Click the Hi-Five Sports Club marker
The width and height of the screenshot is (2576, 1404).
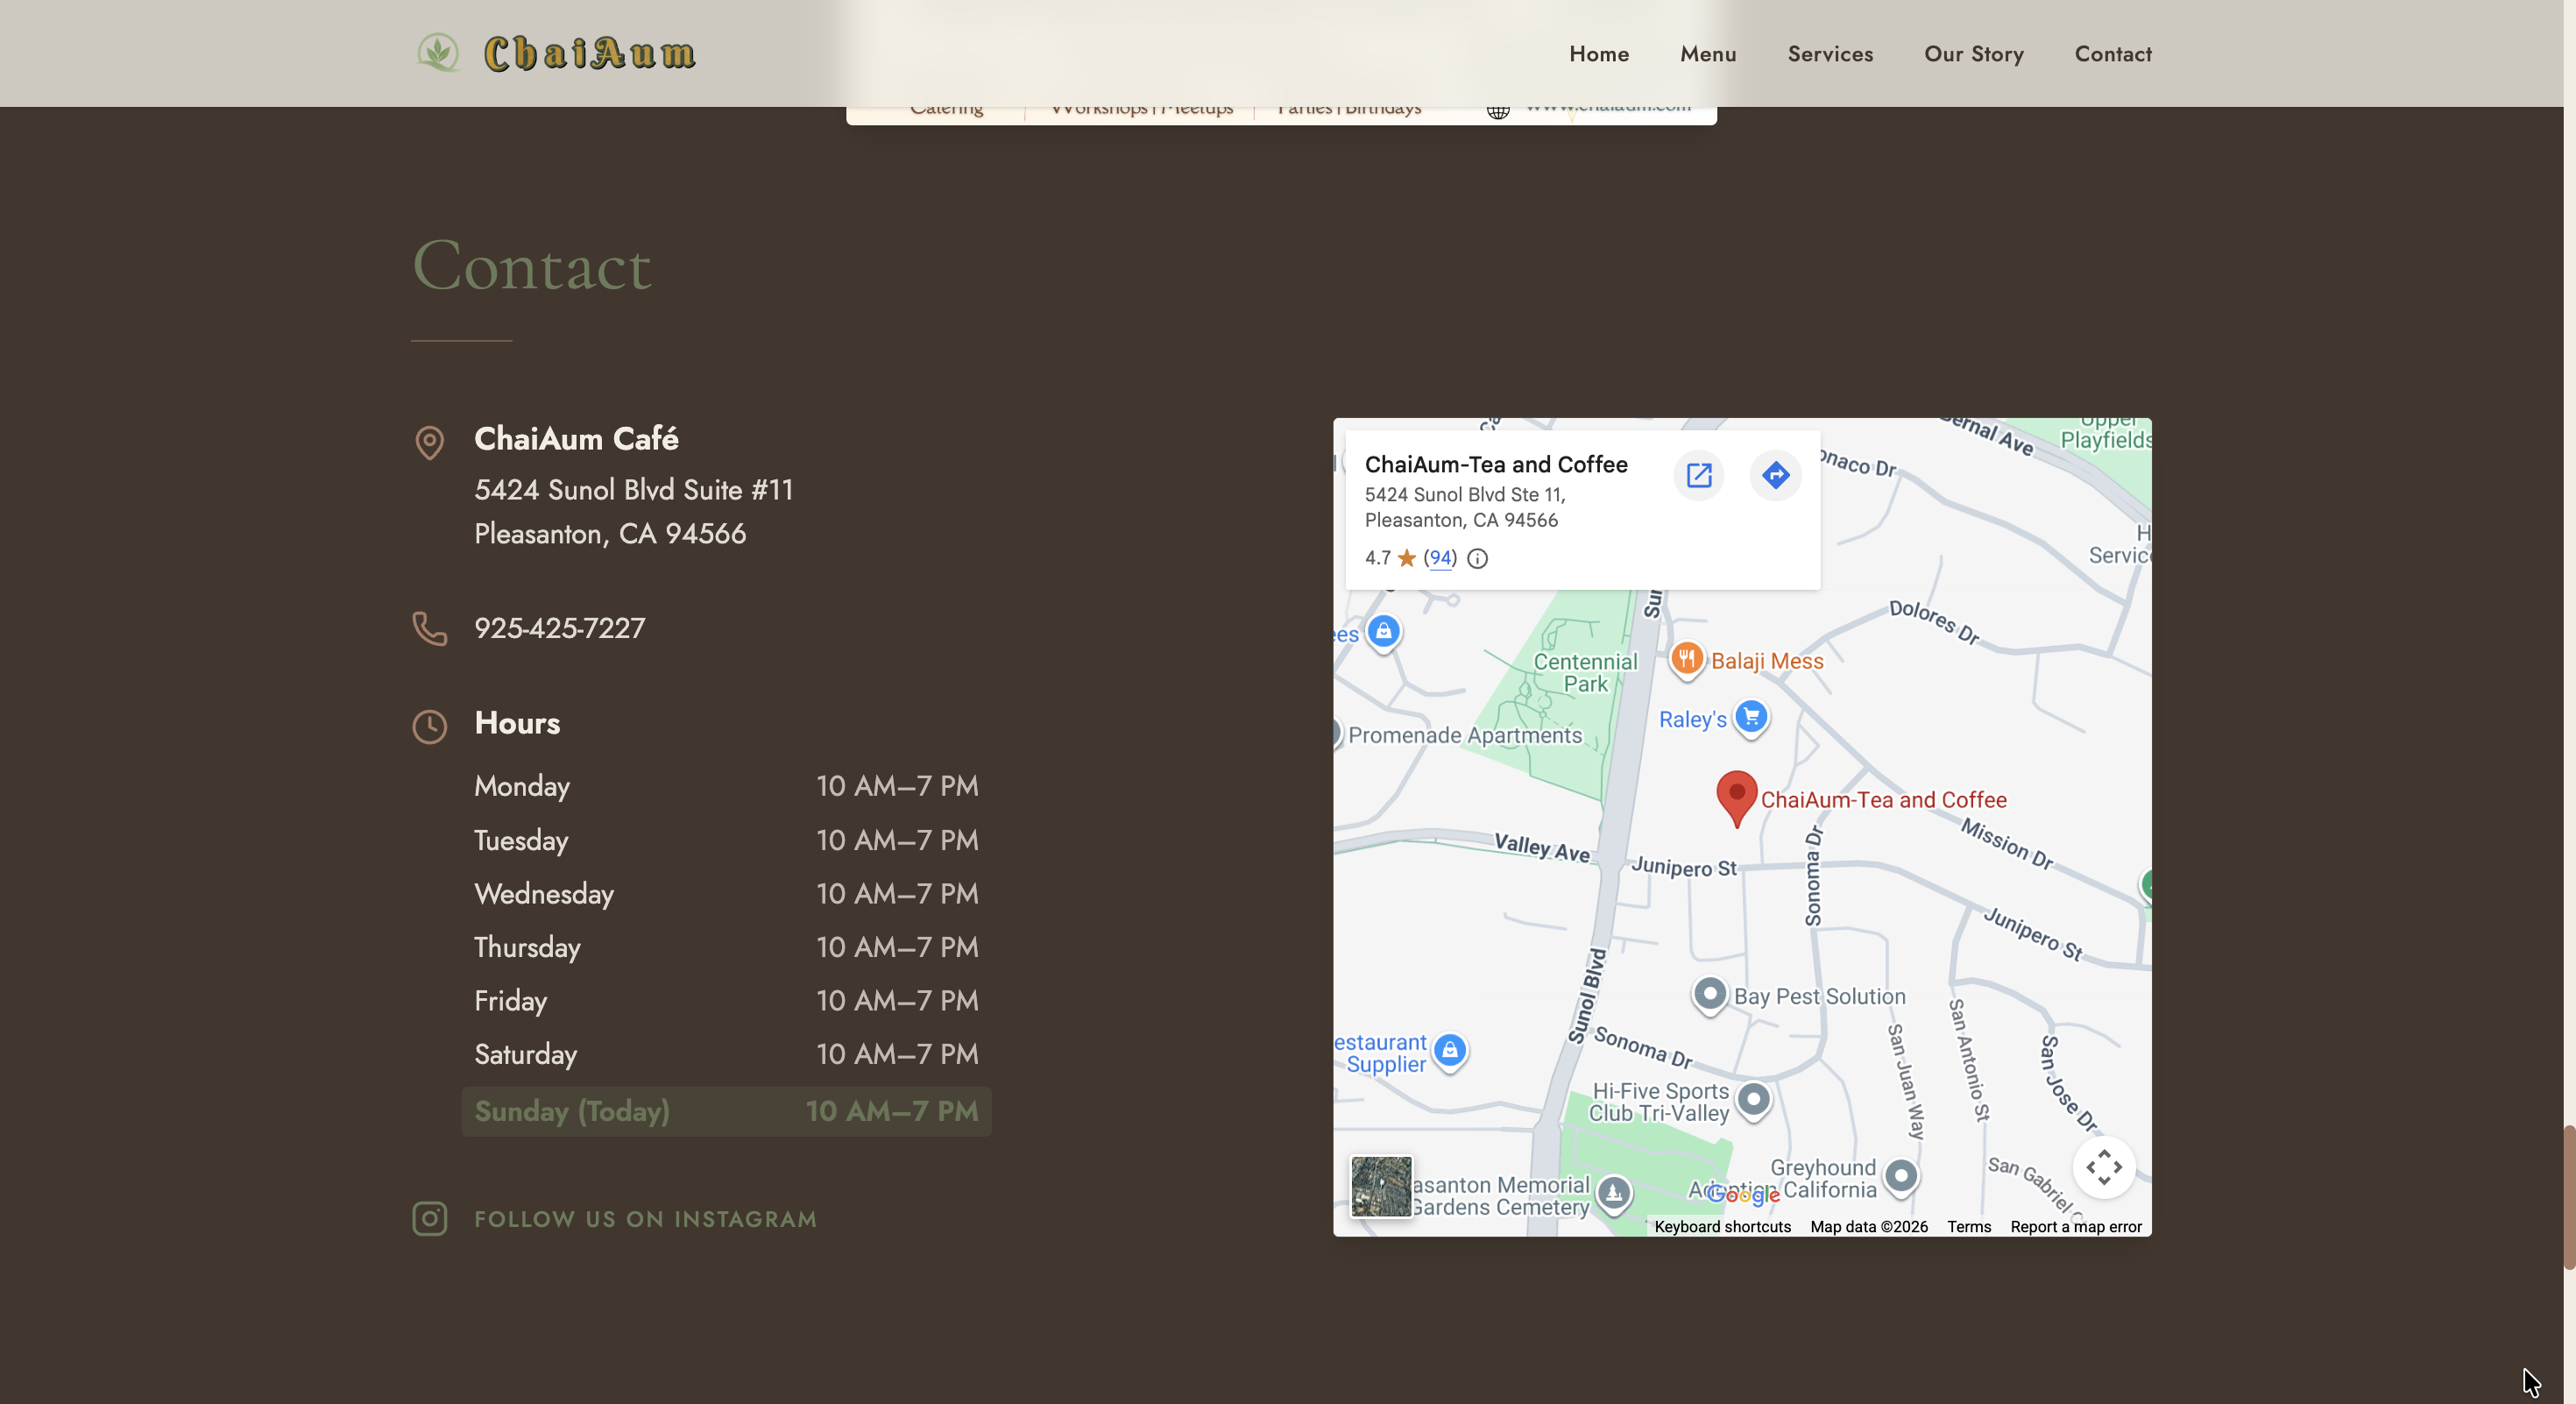pos(1753,1101)
